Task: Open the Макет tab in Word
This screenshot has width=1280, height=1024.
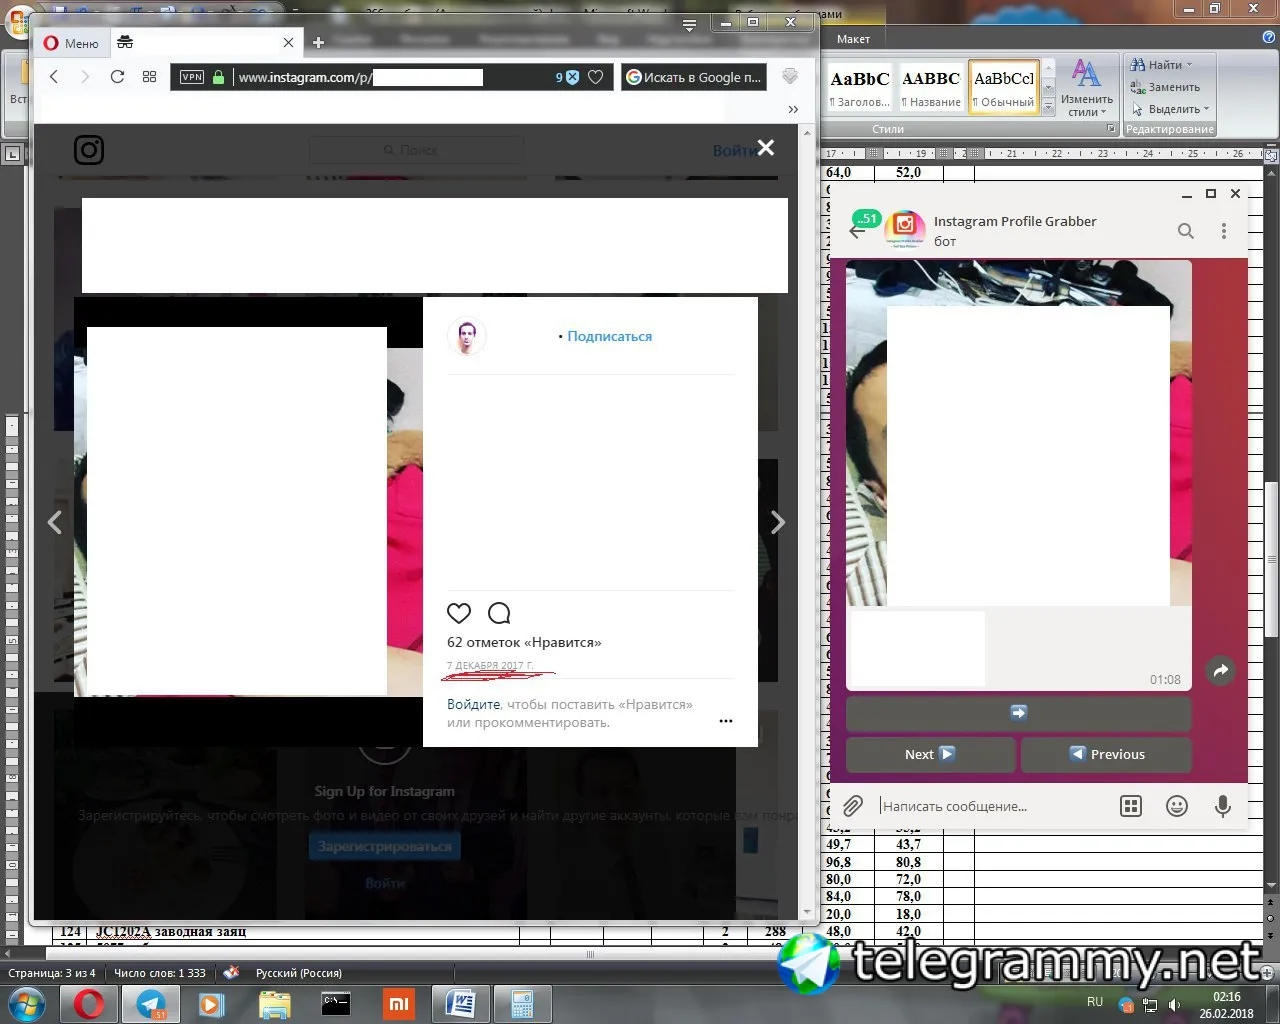Action: coord(853,39)
